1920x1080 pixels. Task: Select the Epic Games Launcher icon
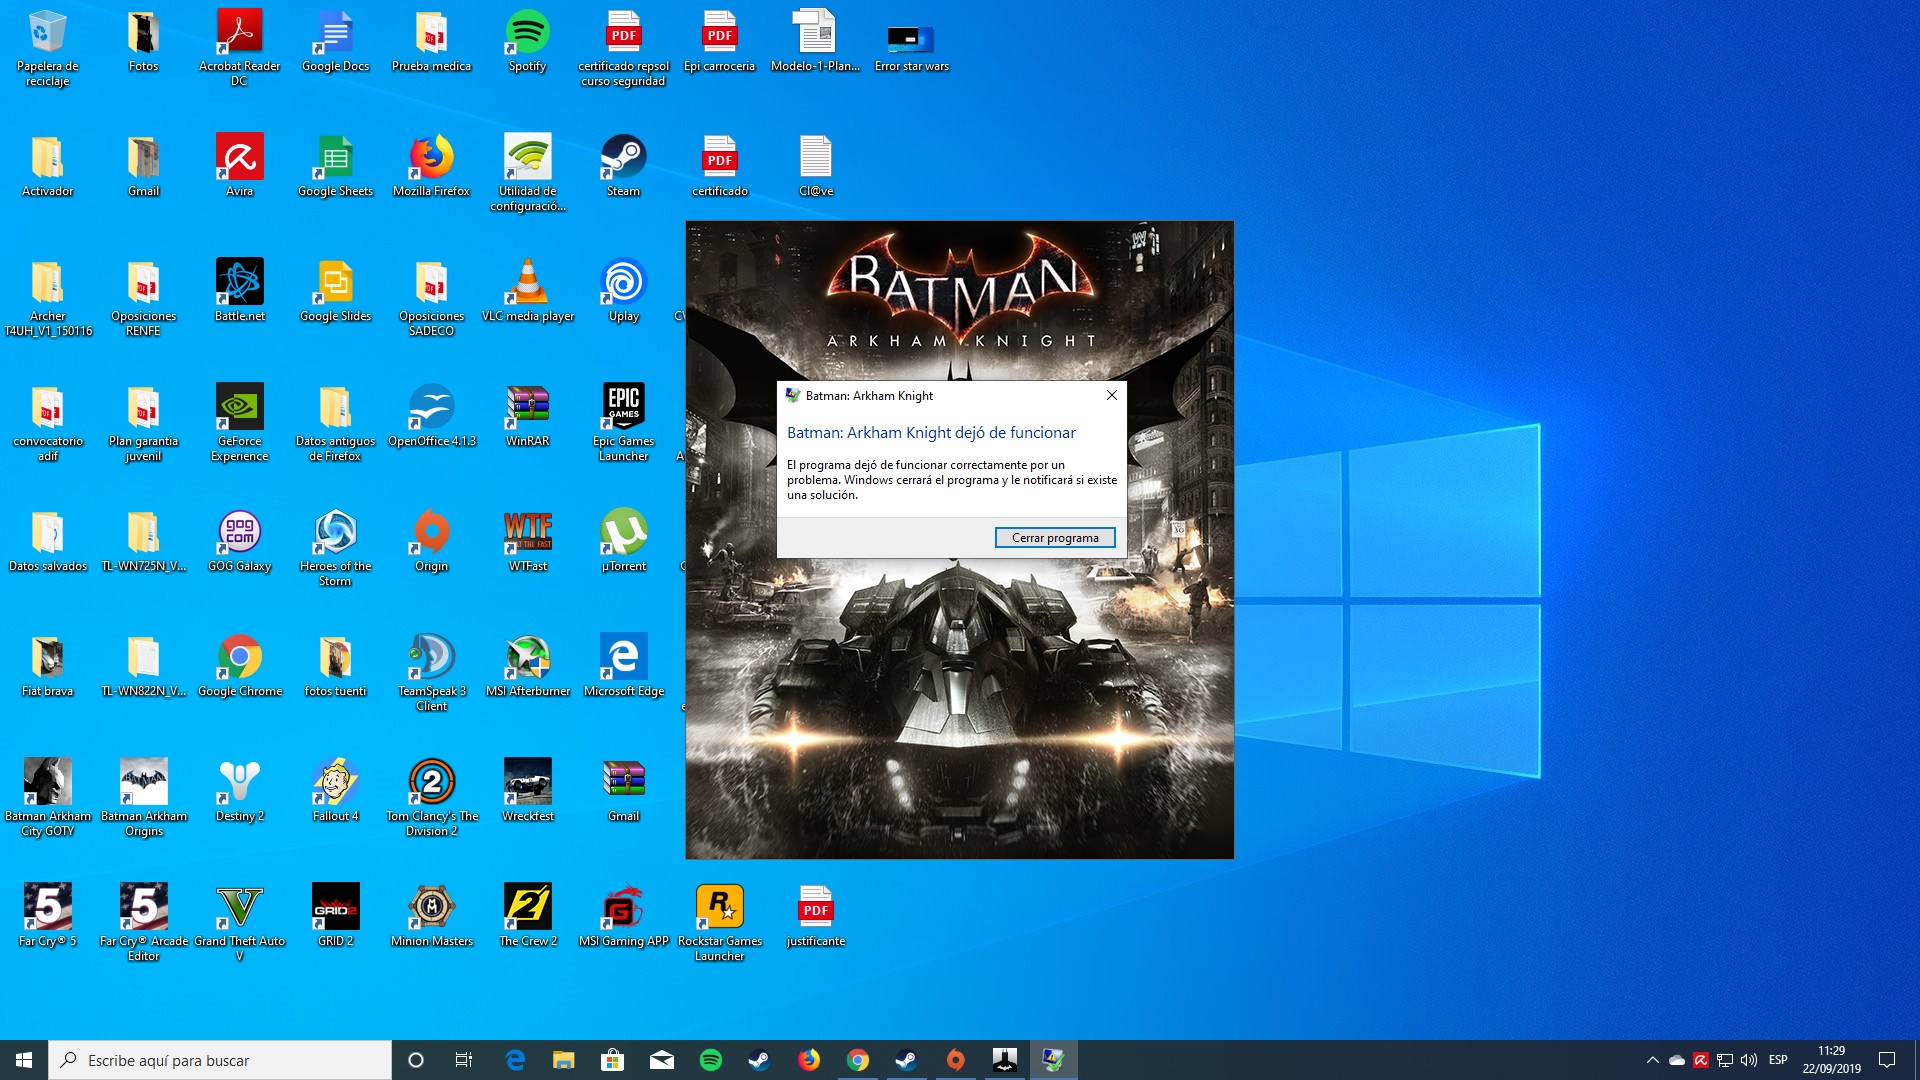point(623,422)
